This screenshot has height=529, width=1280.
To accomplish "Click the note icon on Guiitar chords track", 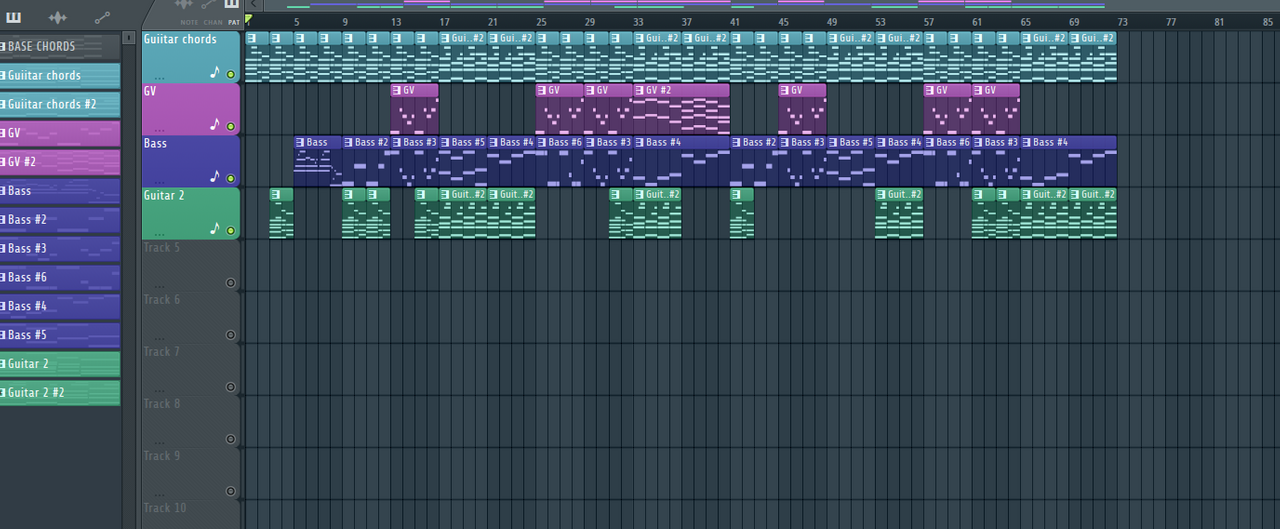I will (x=214, y=72).
